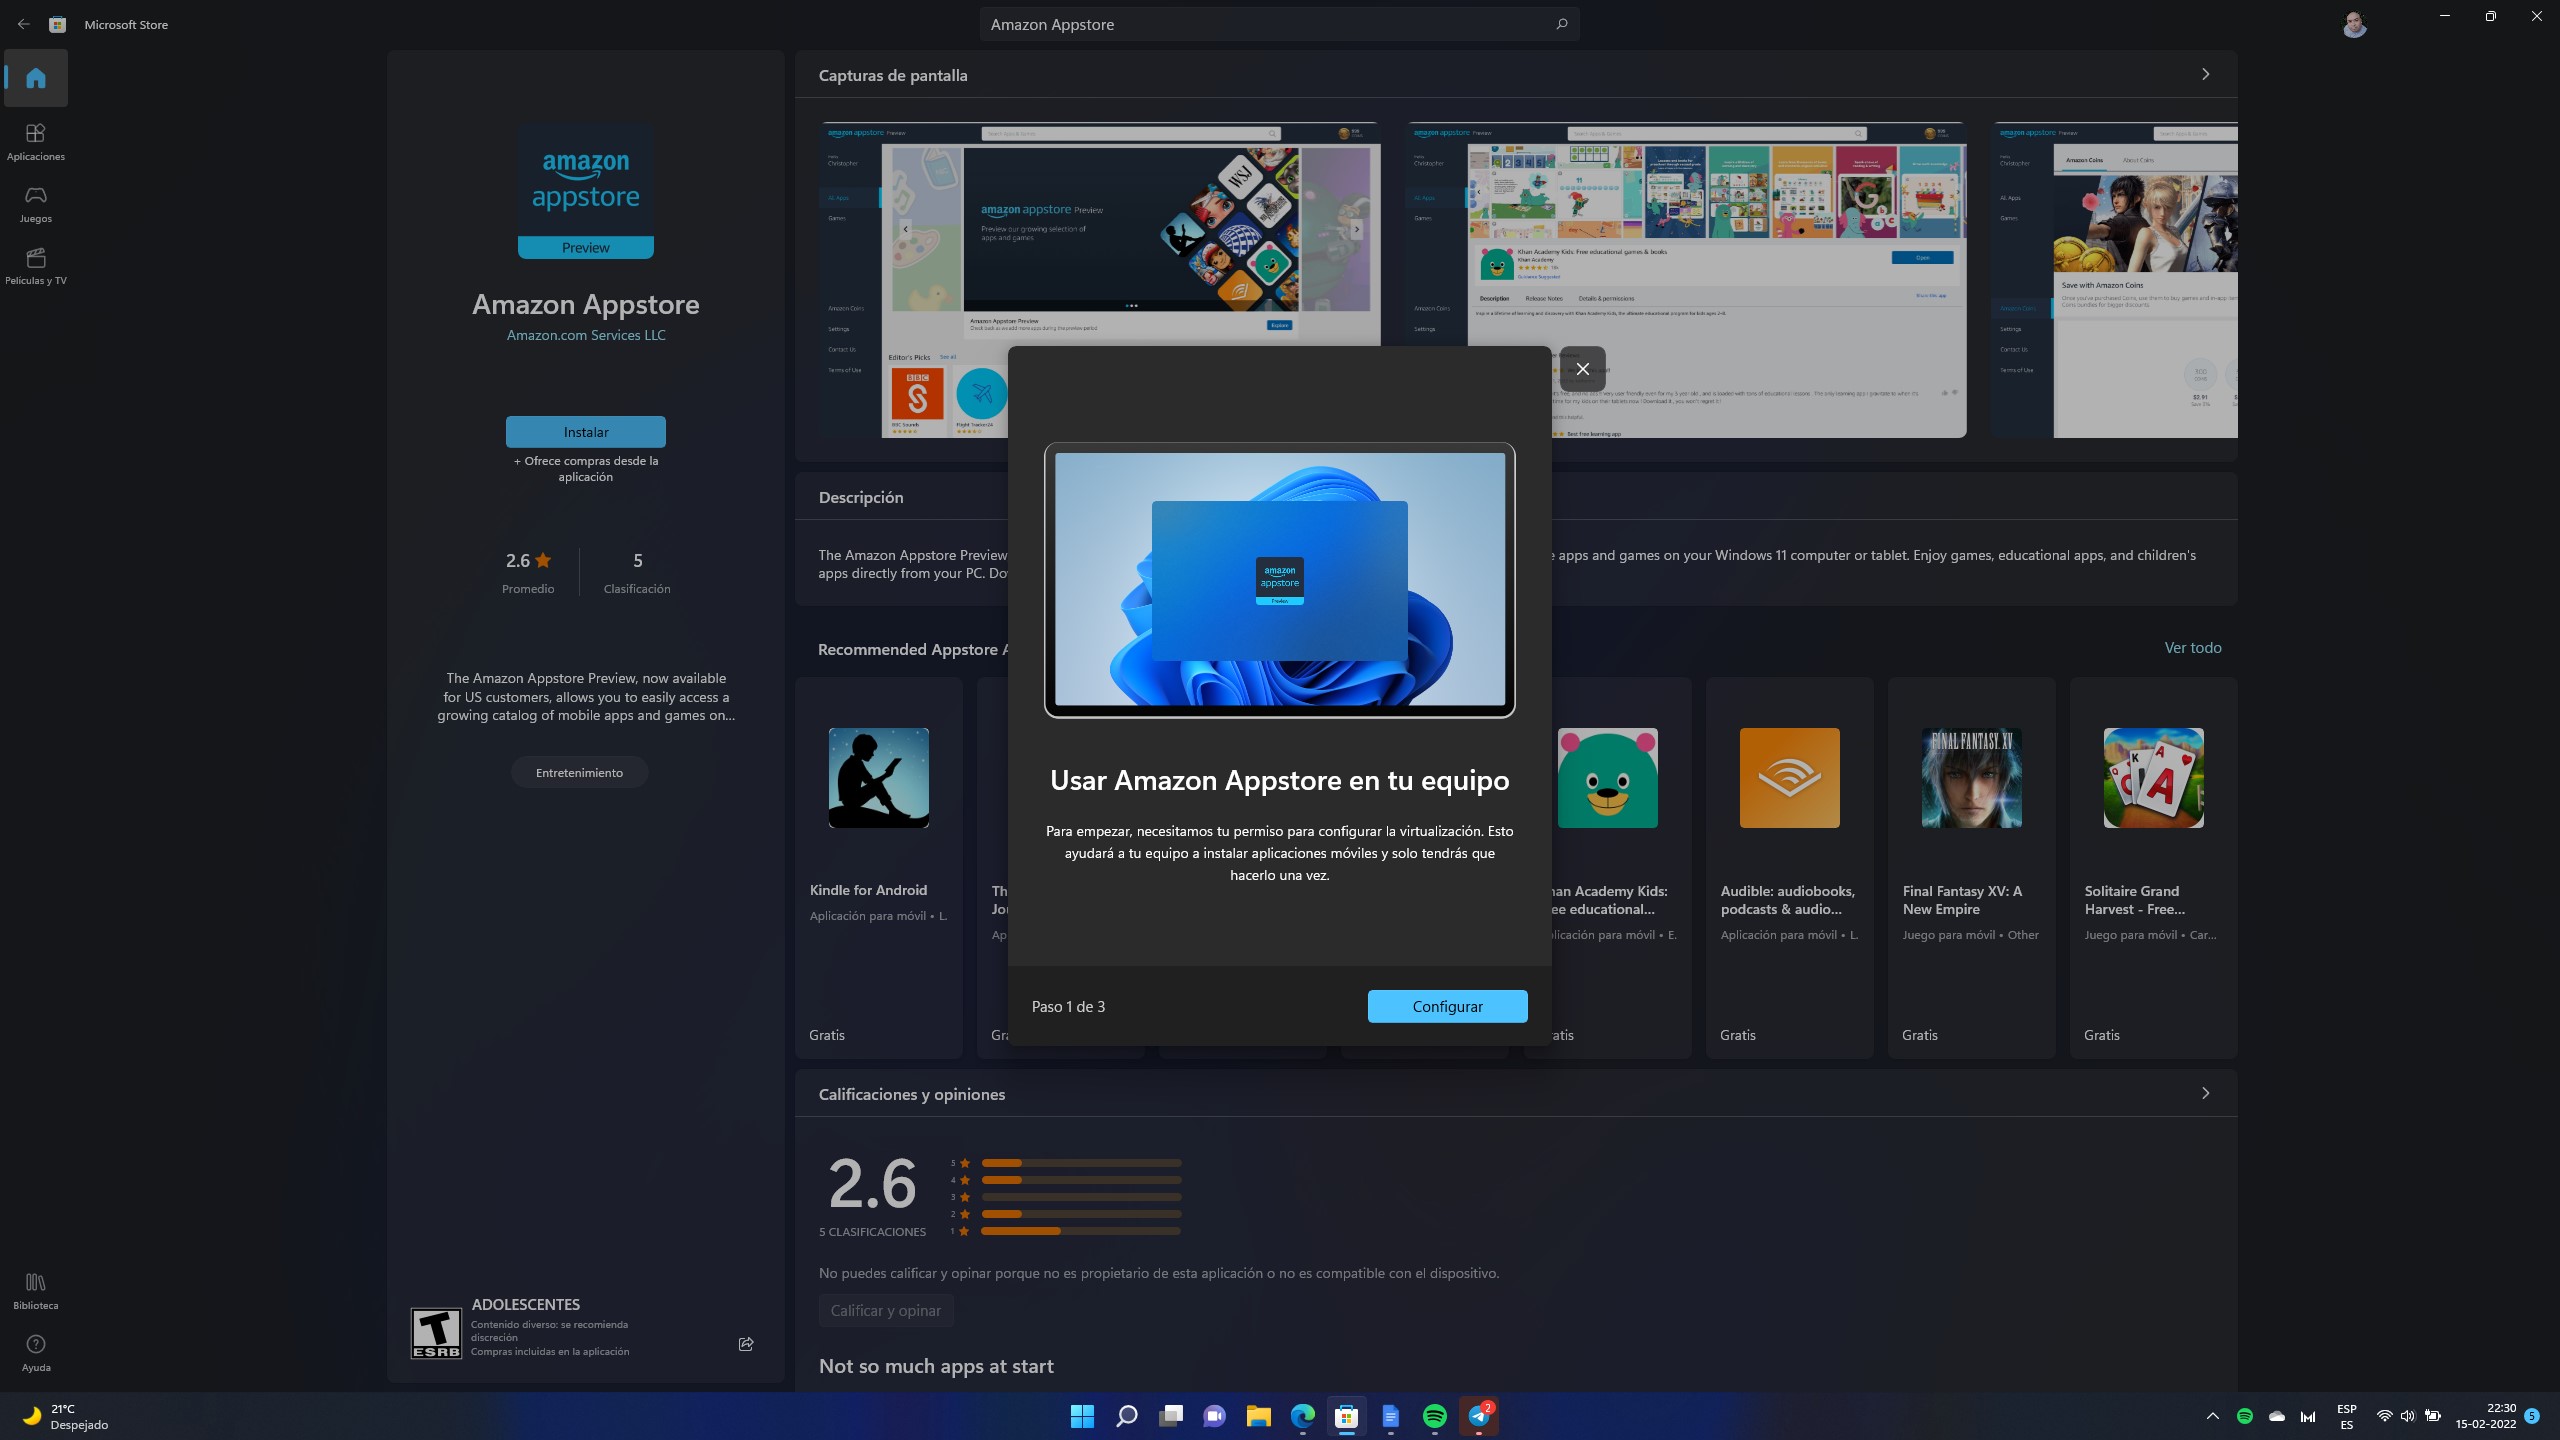
Task: Click the share icon near ESRB rating
Action: tap(746, 1344)
